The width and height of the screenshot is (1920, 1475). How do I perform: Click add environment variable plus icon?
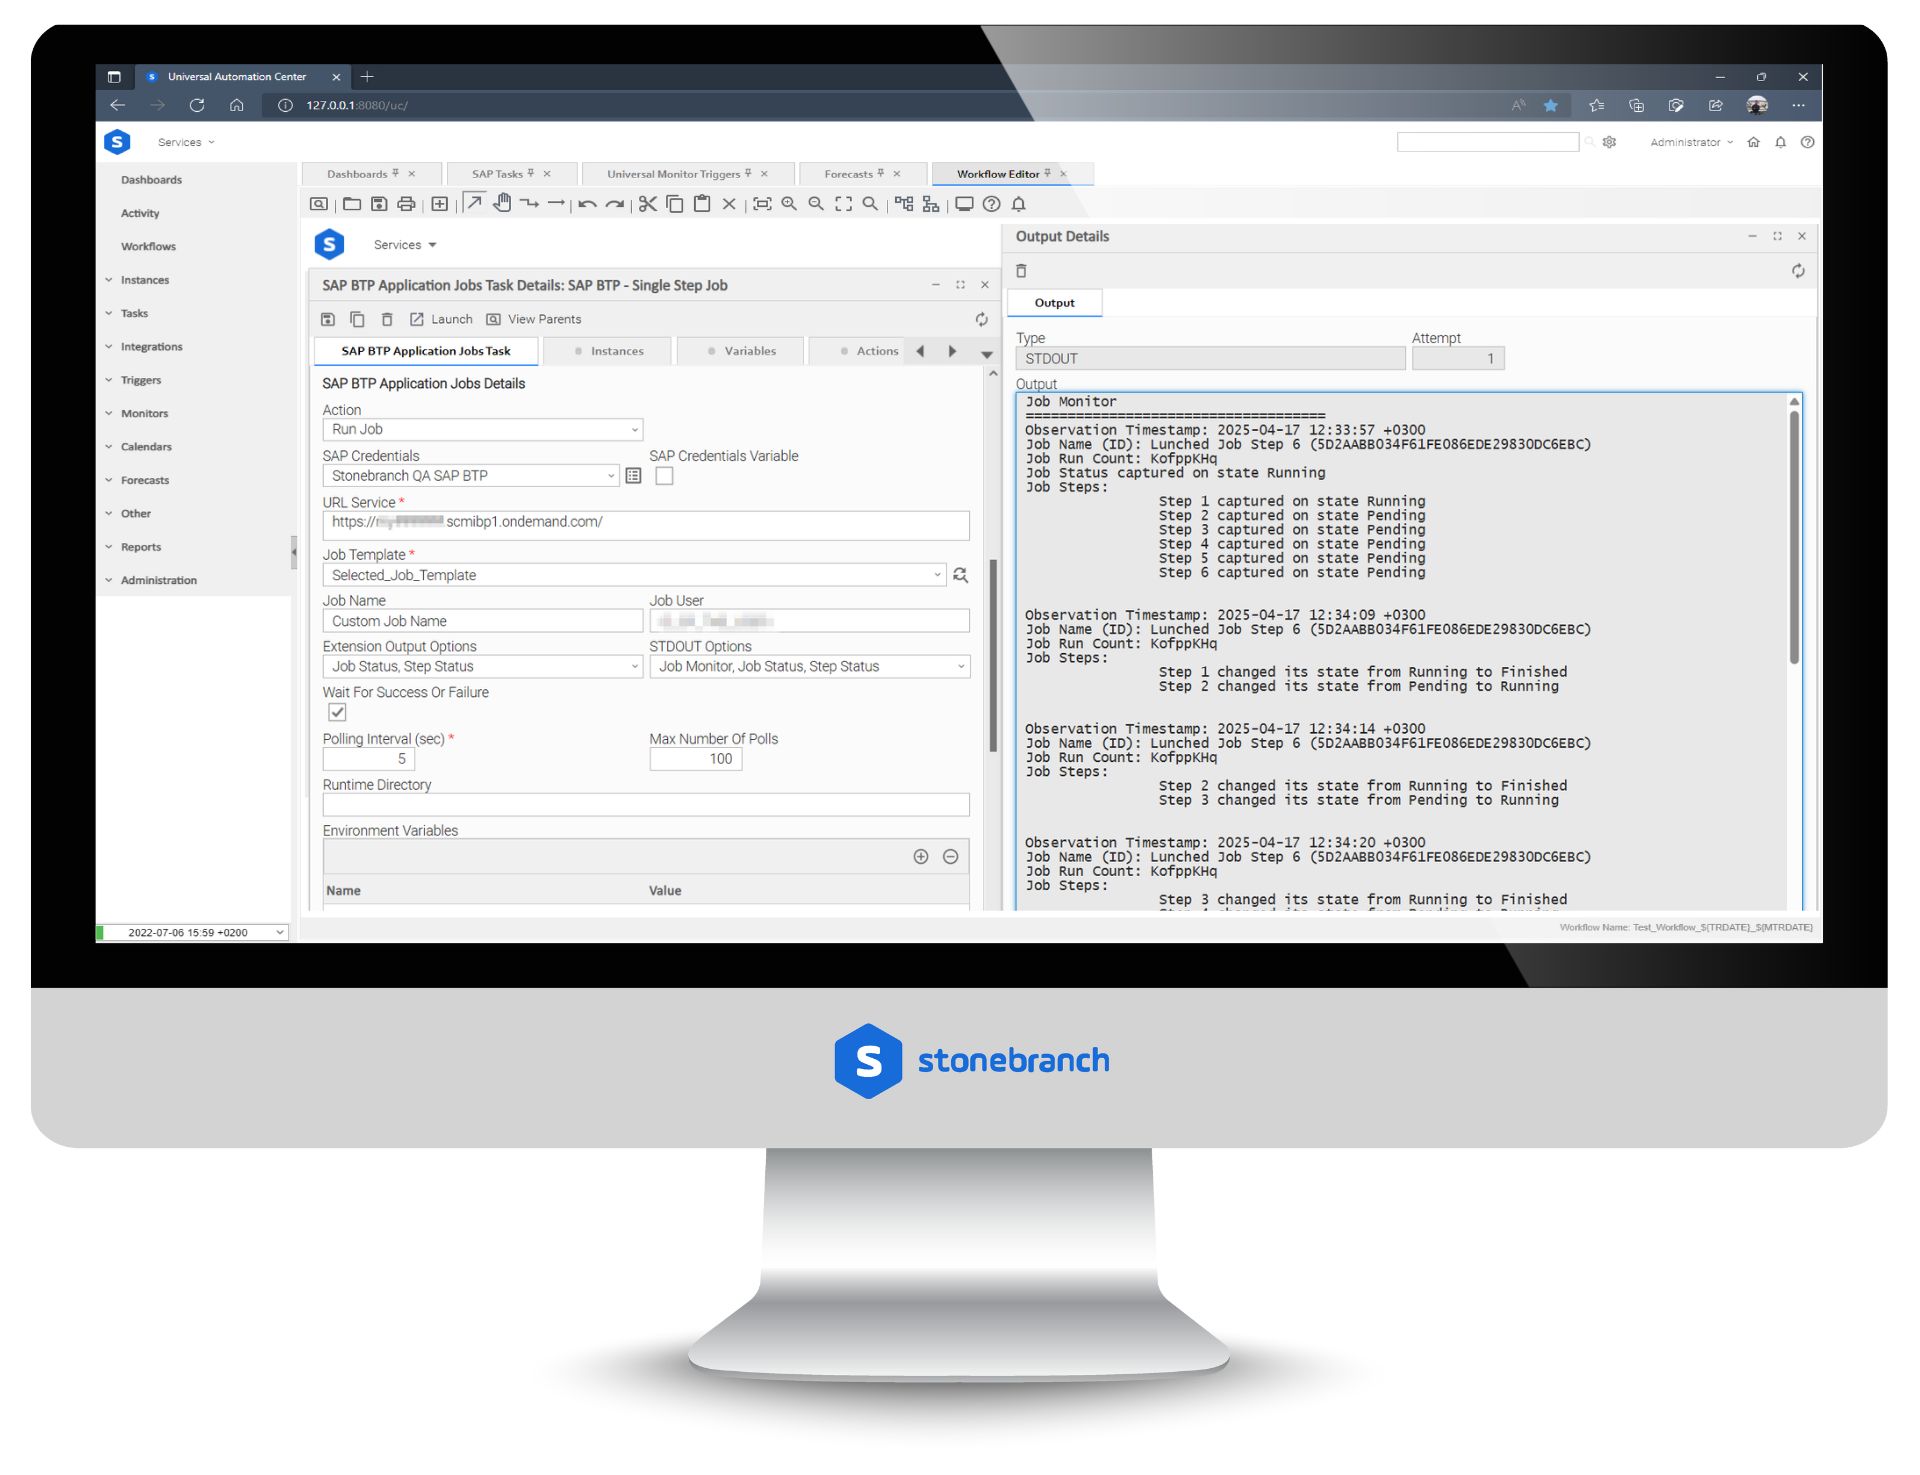tap(921, 857)
